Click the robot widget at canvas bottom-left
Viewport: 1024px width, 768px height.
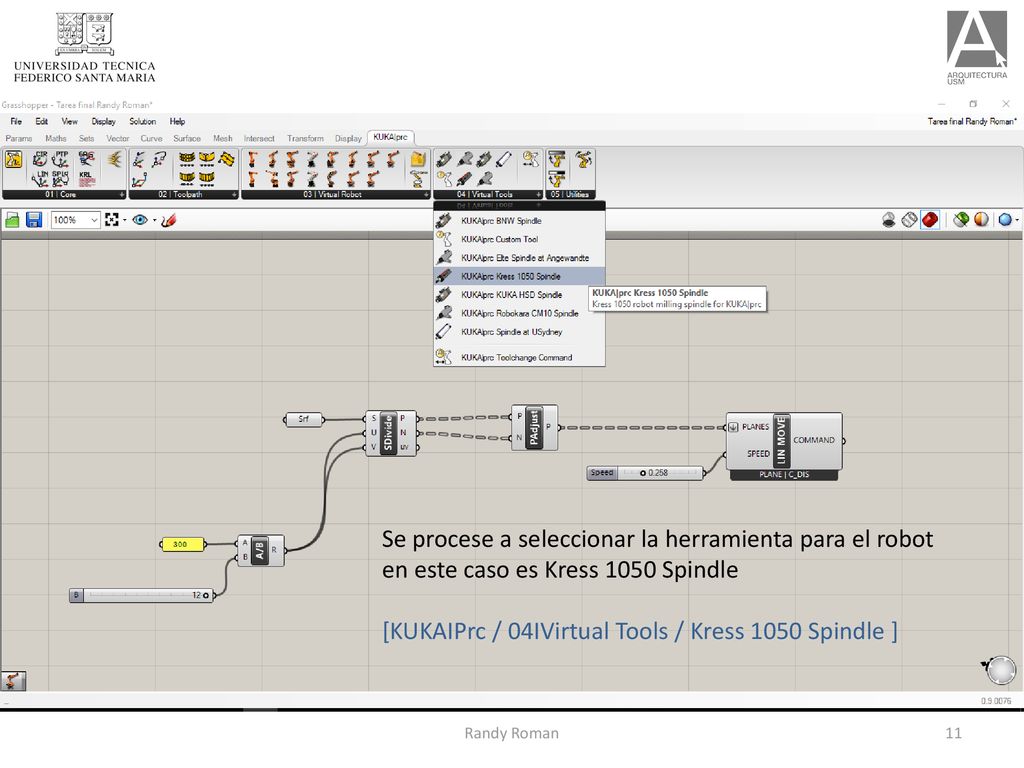pos(14,680)
